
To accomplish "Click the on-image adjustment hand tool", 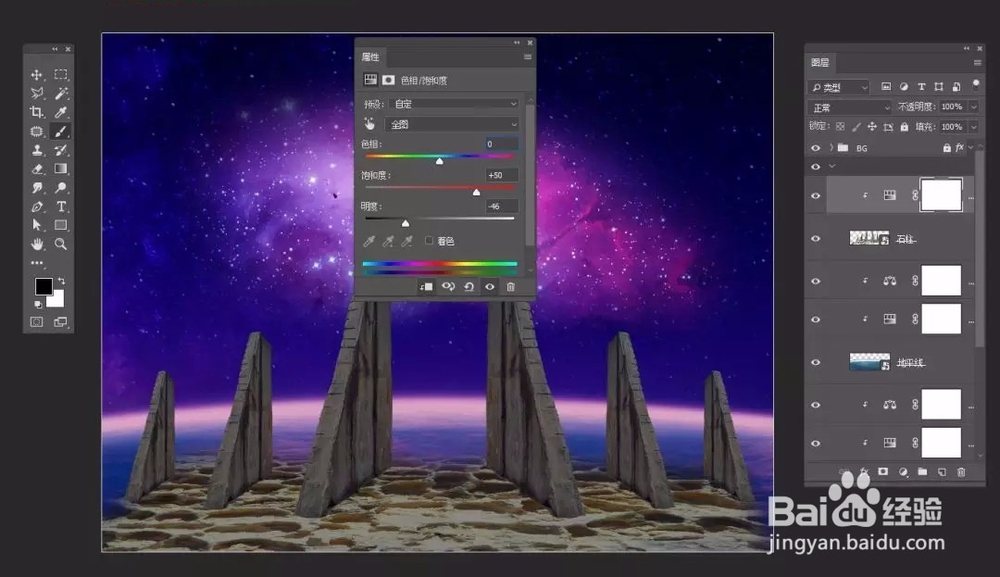I will point(369,124).
